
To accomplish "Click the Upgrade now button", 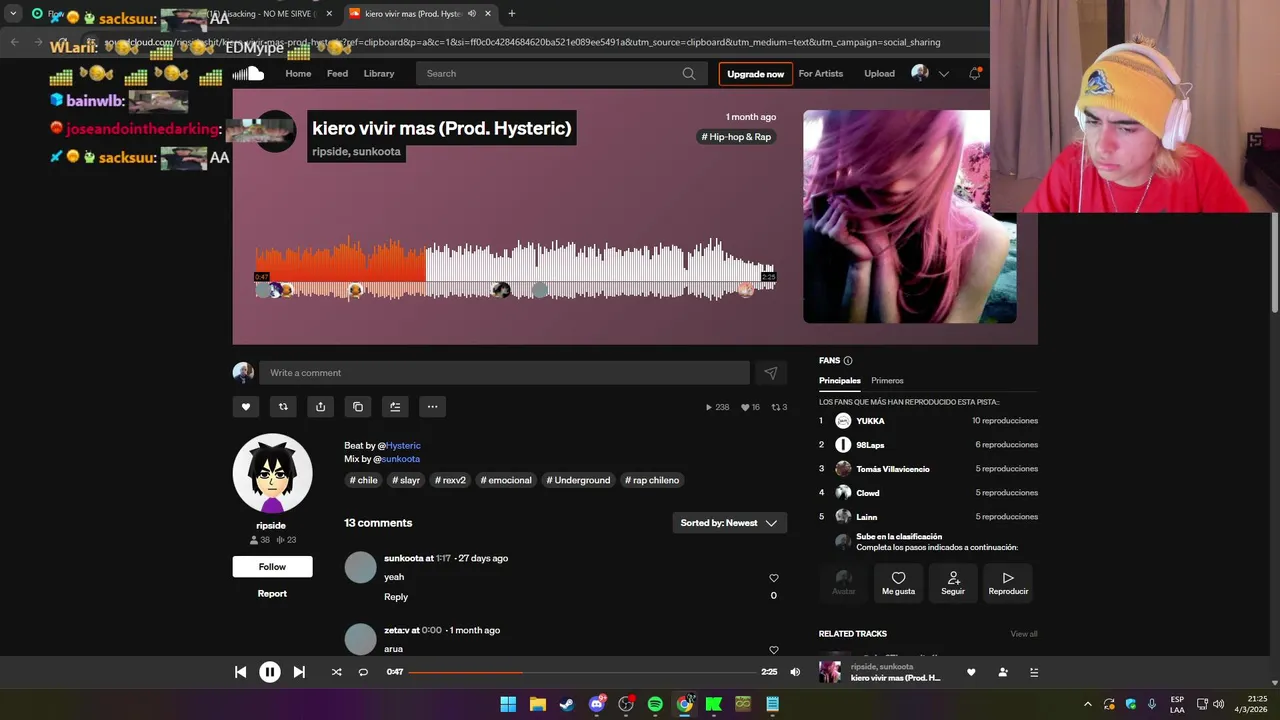I will [756, 74].
